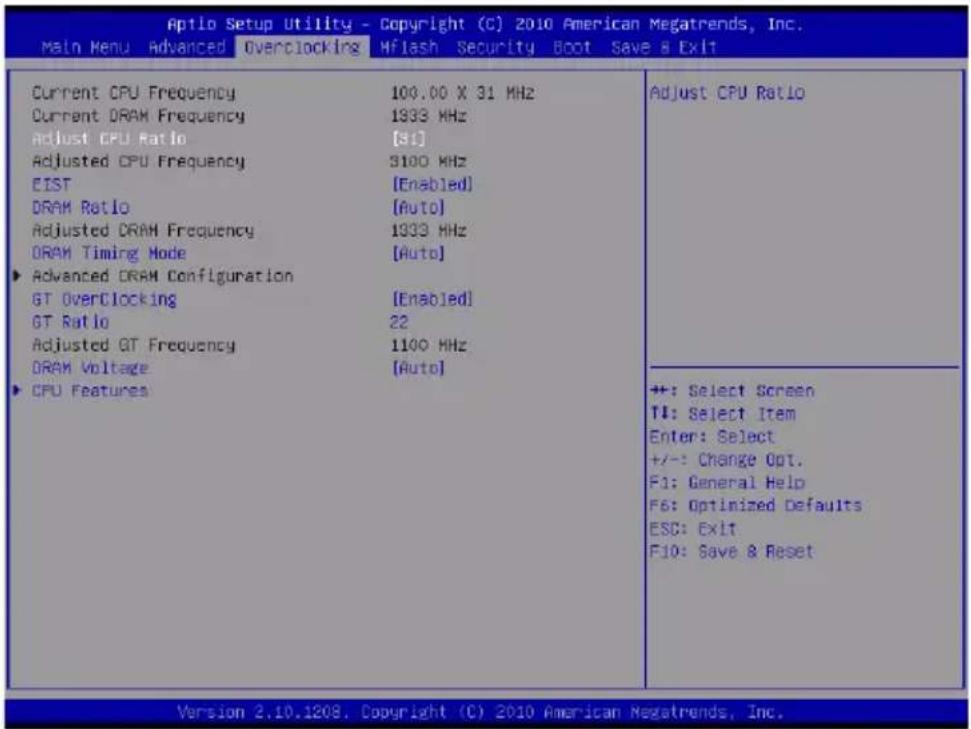The image size is (971, 729).
Task: Click the Select Item key hint
Action: click(722, 414)
